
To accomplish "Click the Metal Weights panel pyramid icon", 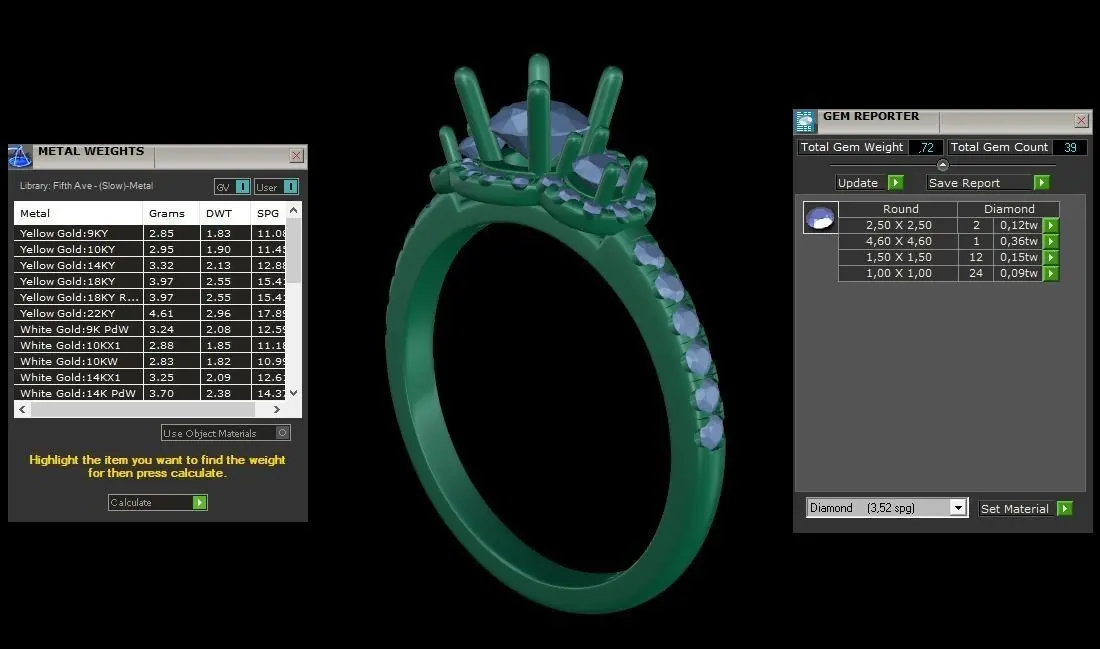I will 20,156.
